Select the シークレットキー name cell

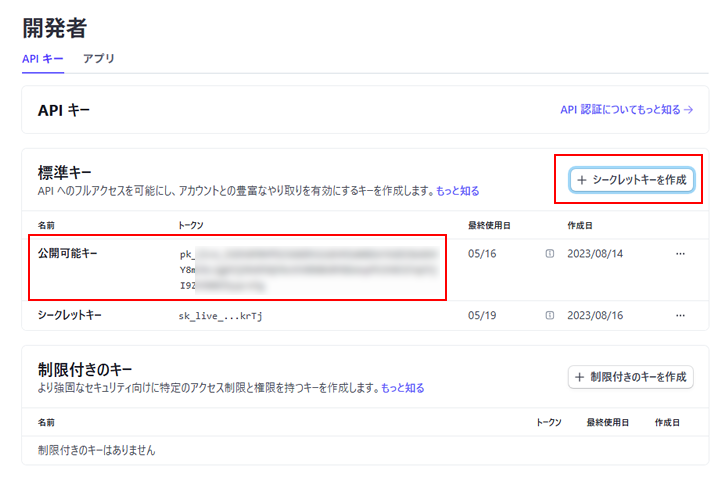point(70,316)
